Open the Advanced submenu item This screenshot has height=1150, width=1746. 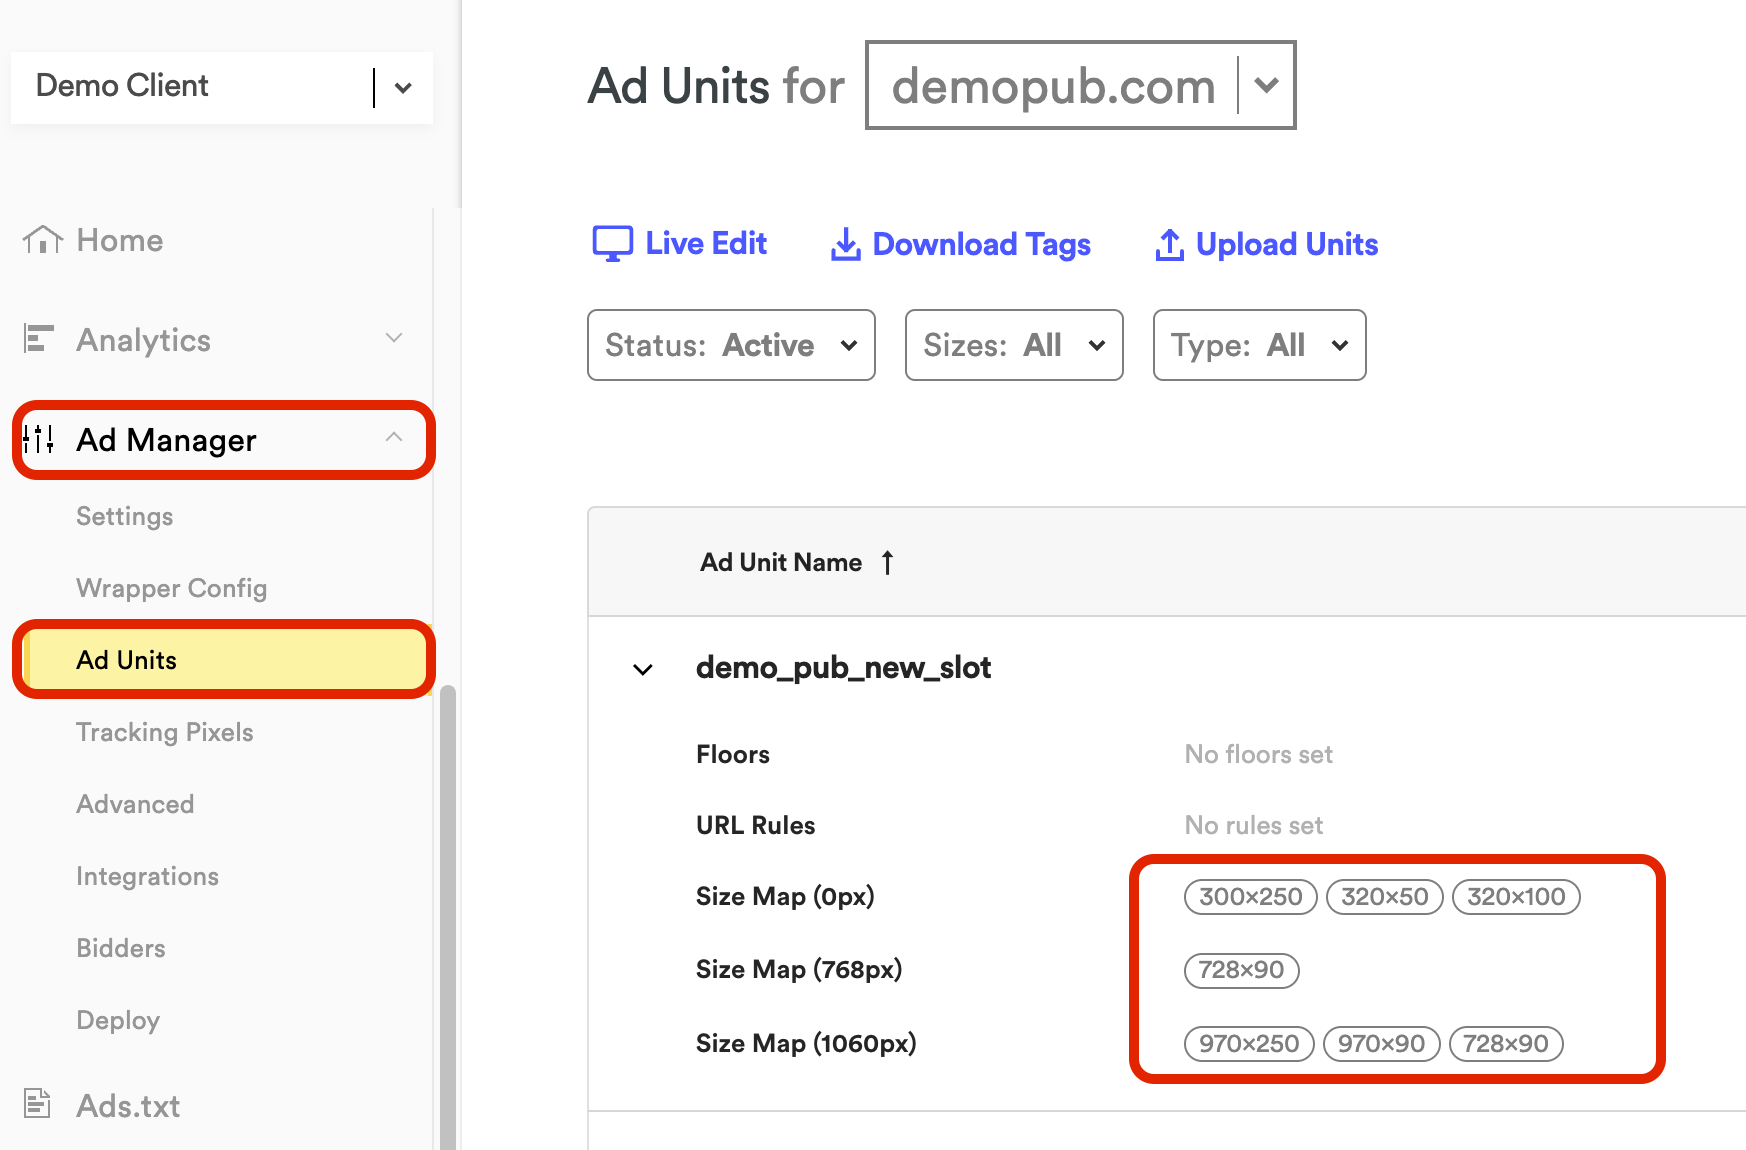click(x=136, y=804)
